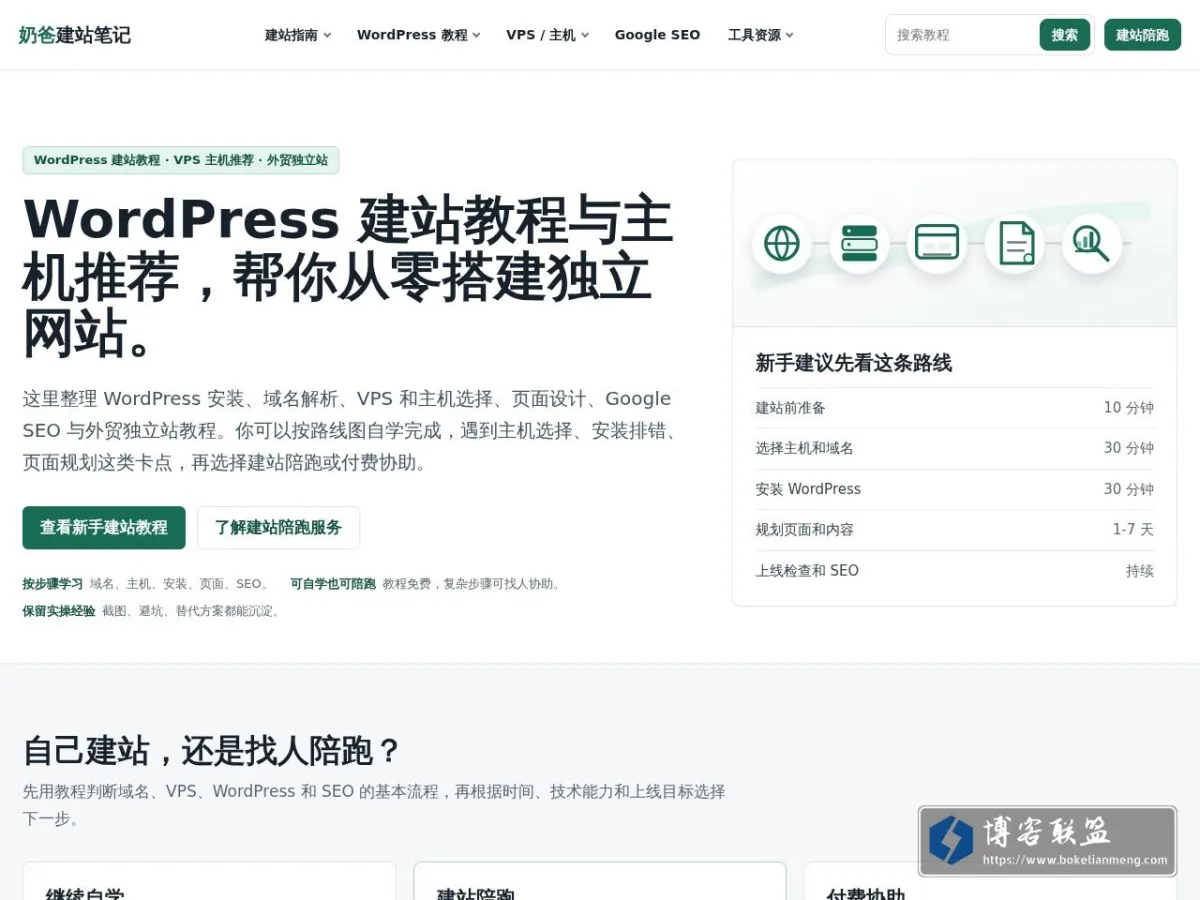Click 查看新手建站教程 button
Image resolution: width=1200 pixels, height=900 pixels.
pos(104,527)
